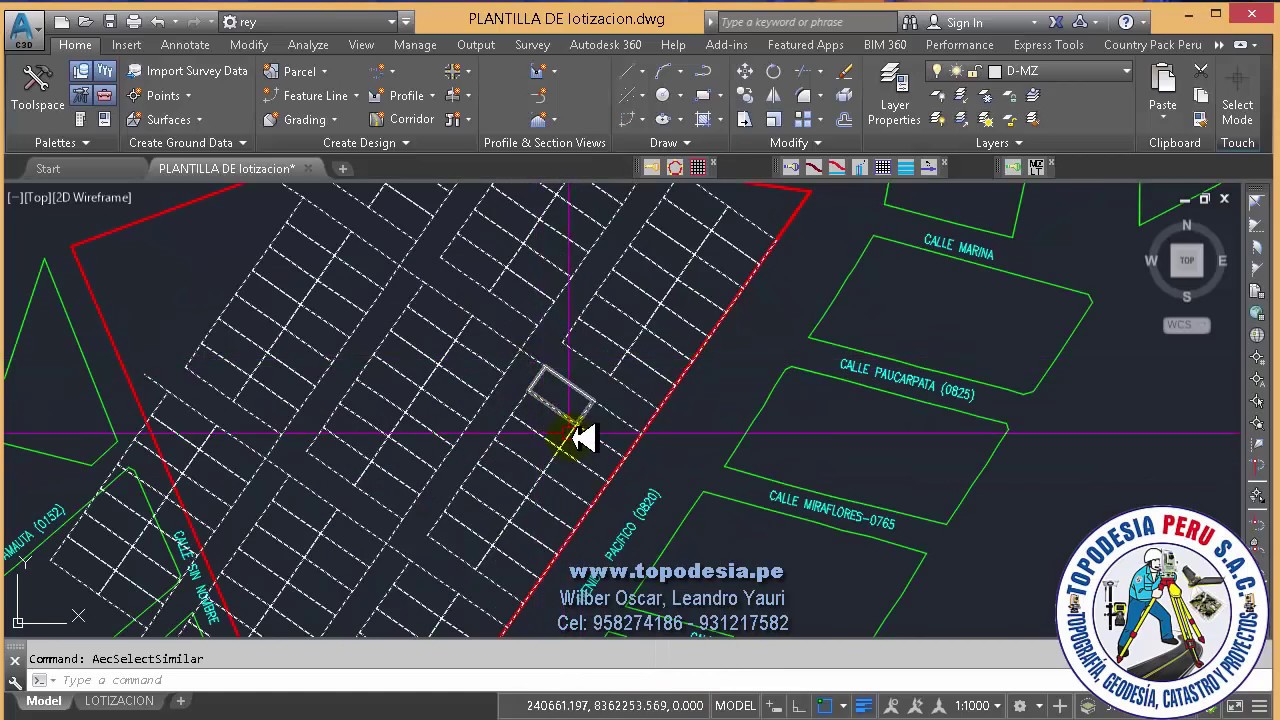
Task: Toggle the MODEL space status button
Action: coord(735,705)
